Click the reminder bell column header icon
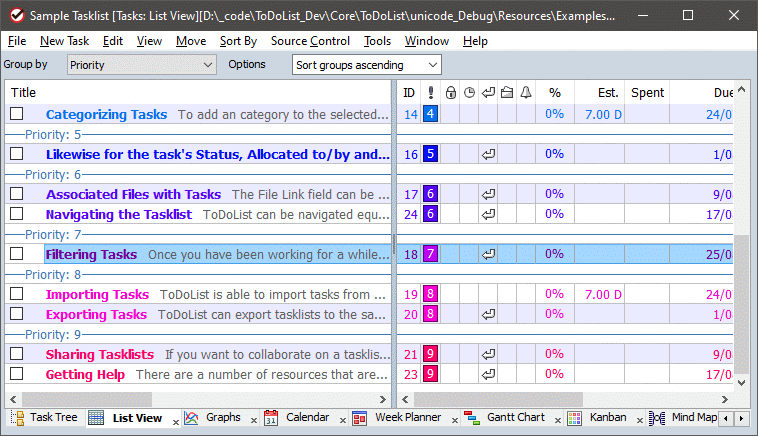 (x=526, y=93)
